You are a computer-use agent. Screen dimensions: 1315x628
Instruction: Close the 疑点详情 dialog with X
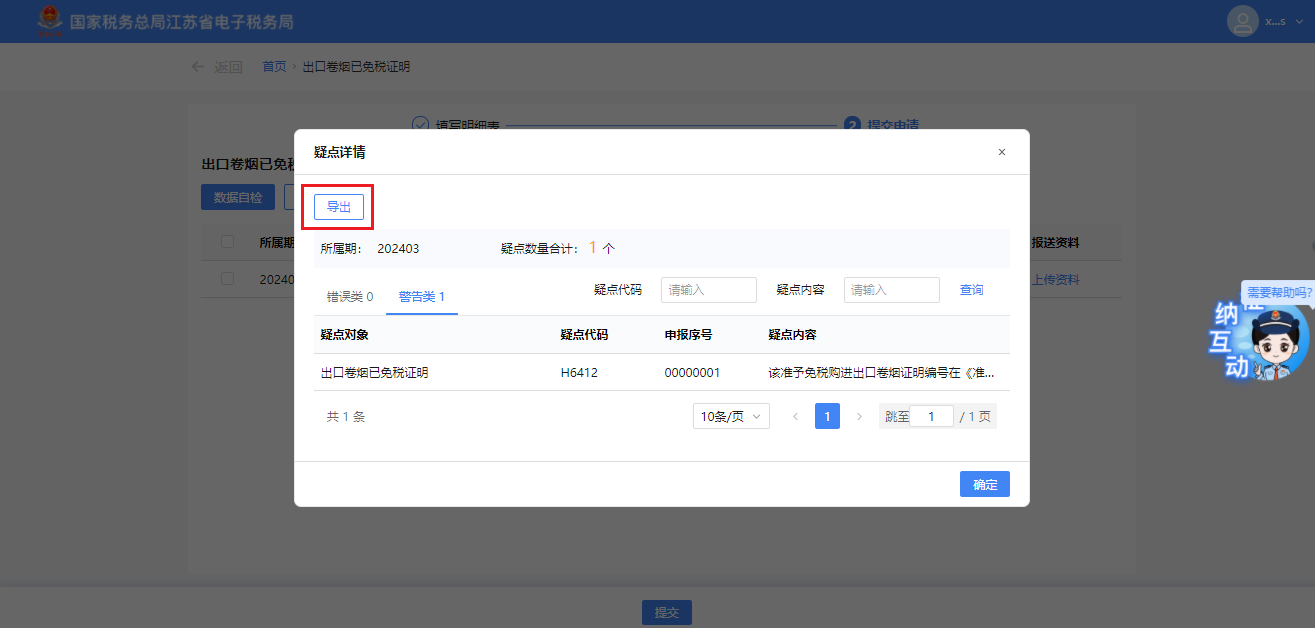coord(1001,152)
